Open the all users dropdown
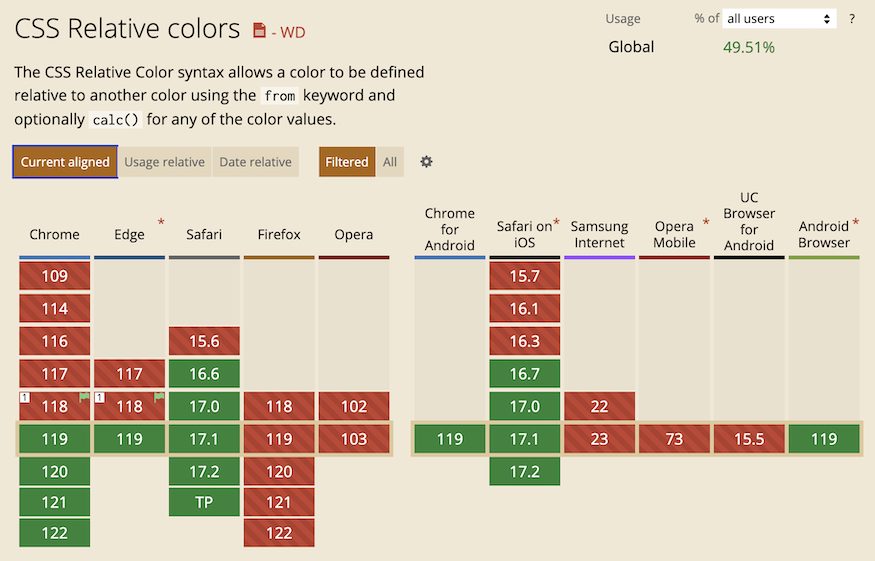Viewport: 875px width, 561px height. coord(779,19)
